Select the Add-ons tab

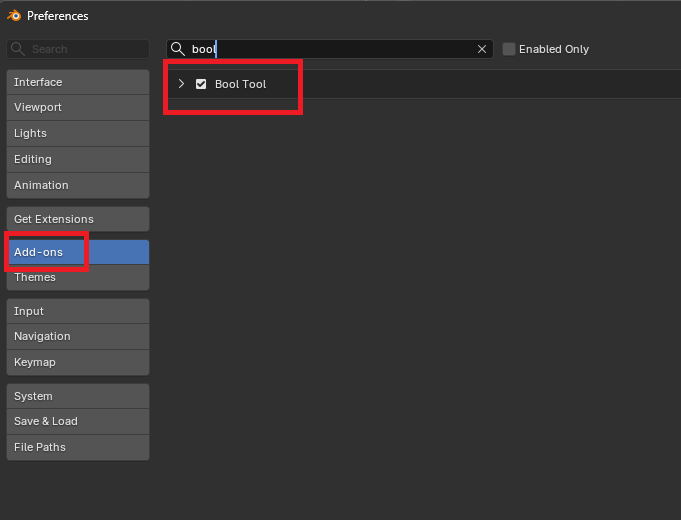(x=78, y=252)
